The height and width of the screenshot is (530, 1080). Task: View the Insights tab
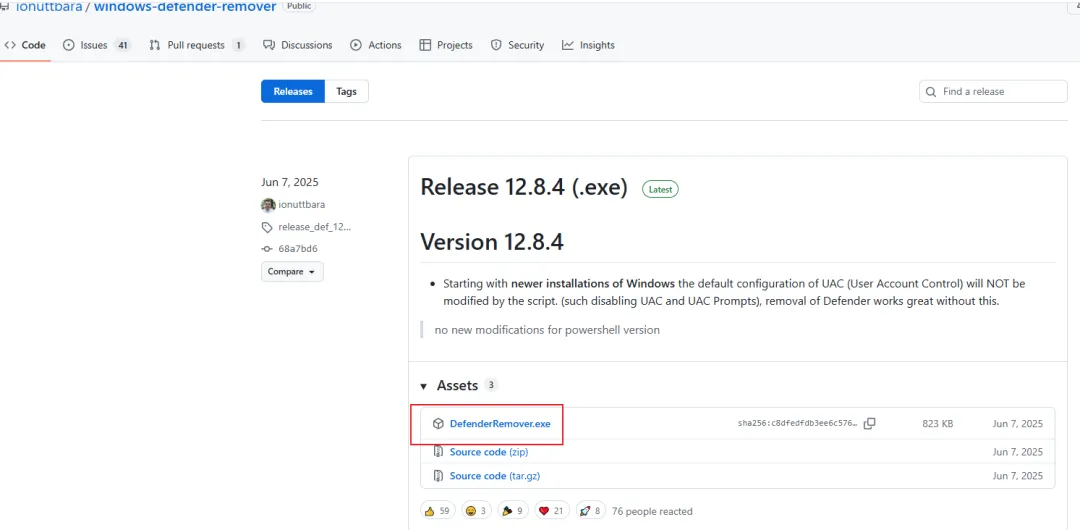[x=588, y=45]
